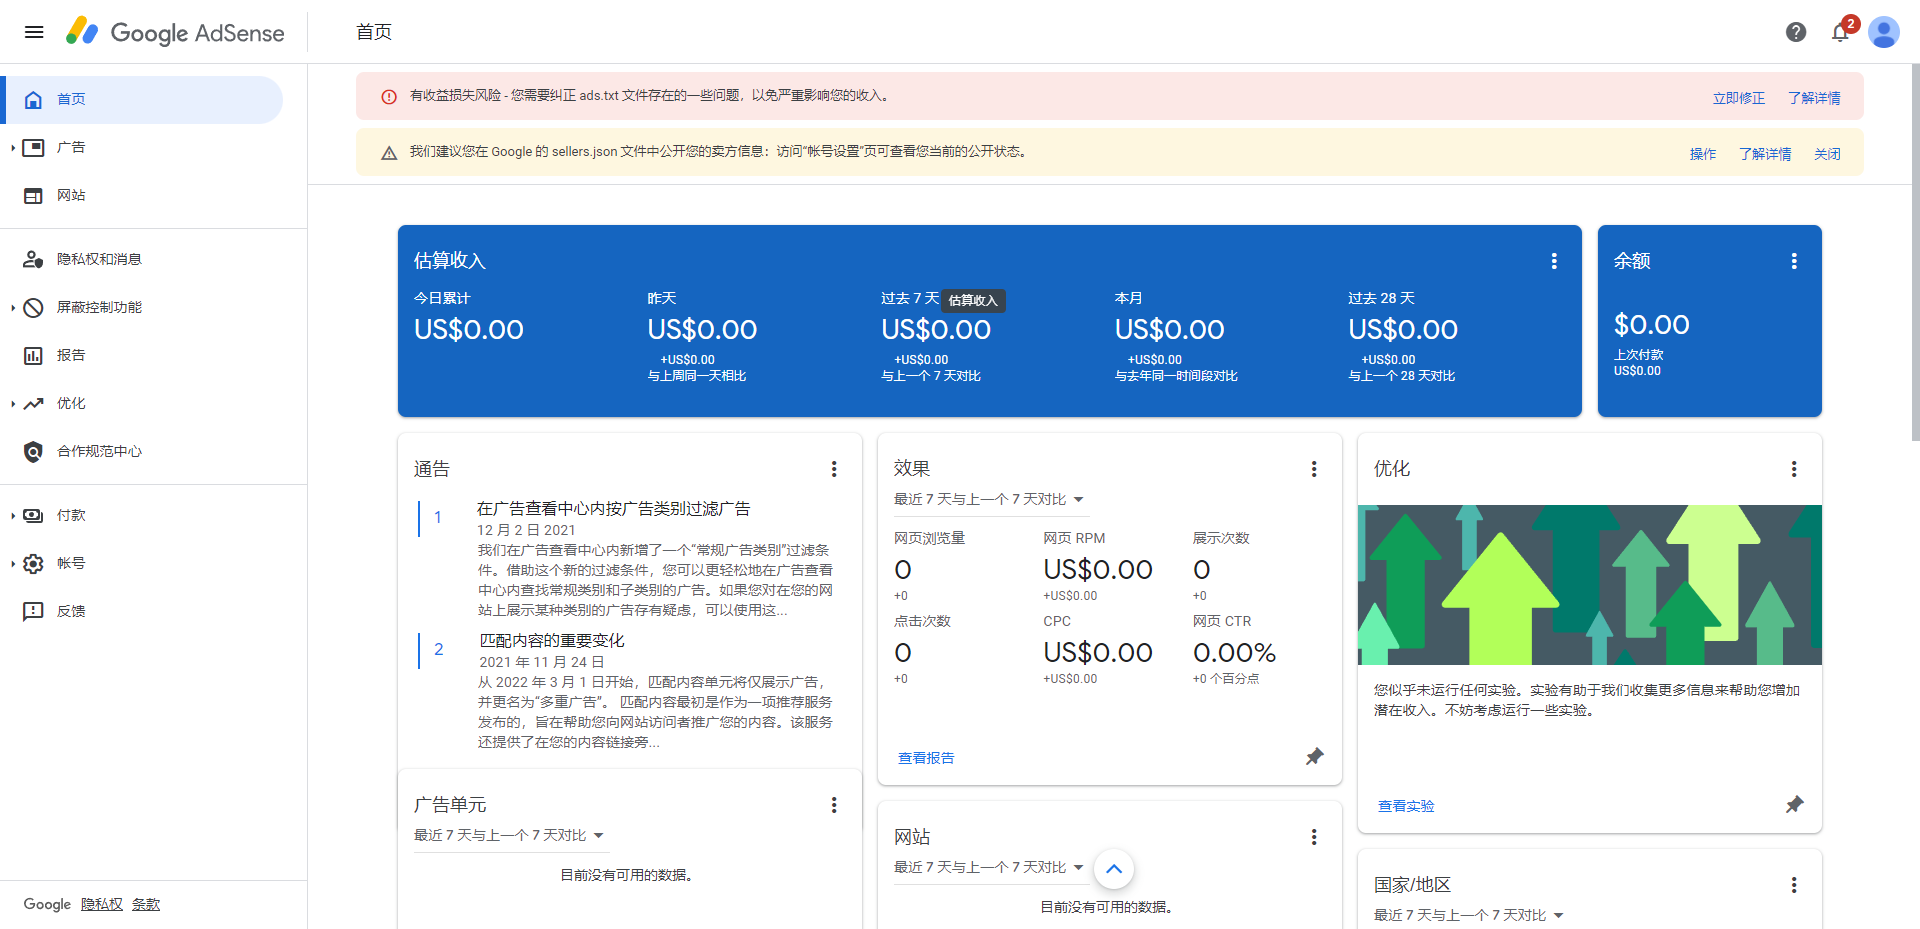Toggle pin on the 优化 card
The height and width of the screenshot is (929, 1920).
coord(1794,805)
